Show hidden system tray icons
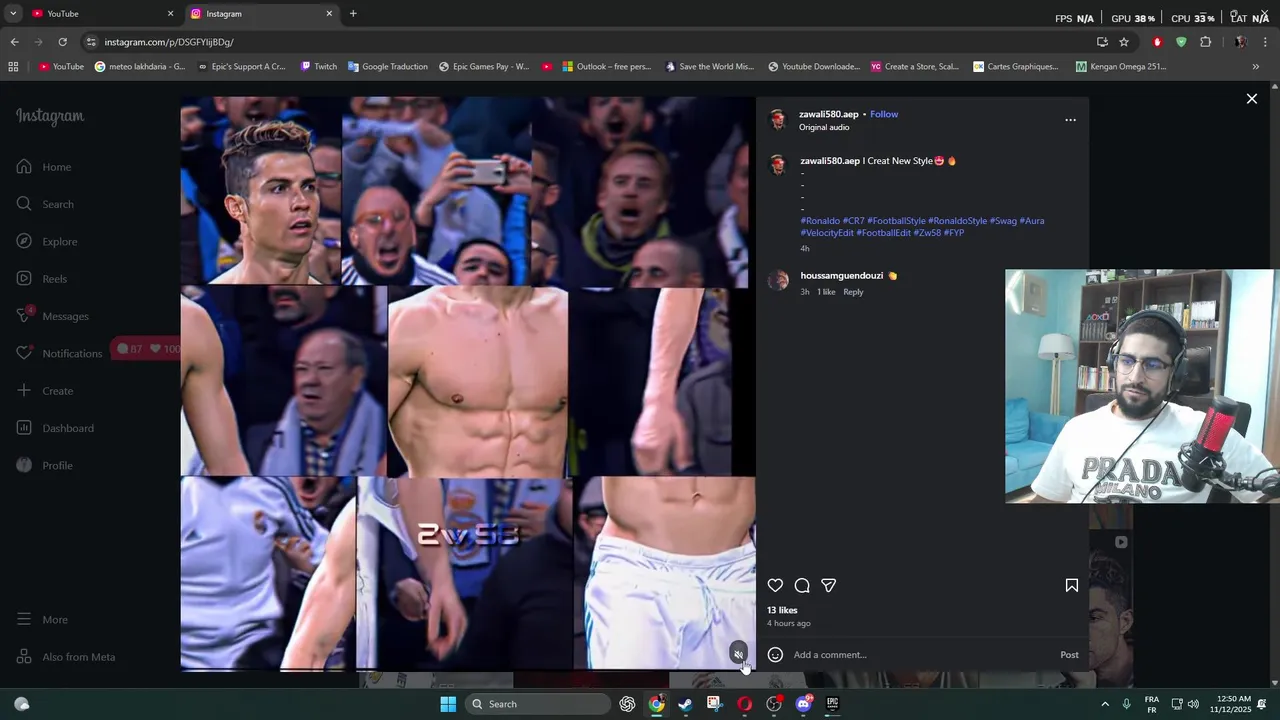This screenshot has height=720, width=1280. click(x=1105, y=704)
